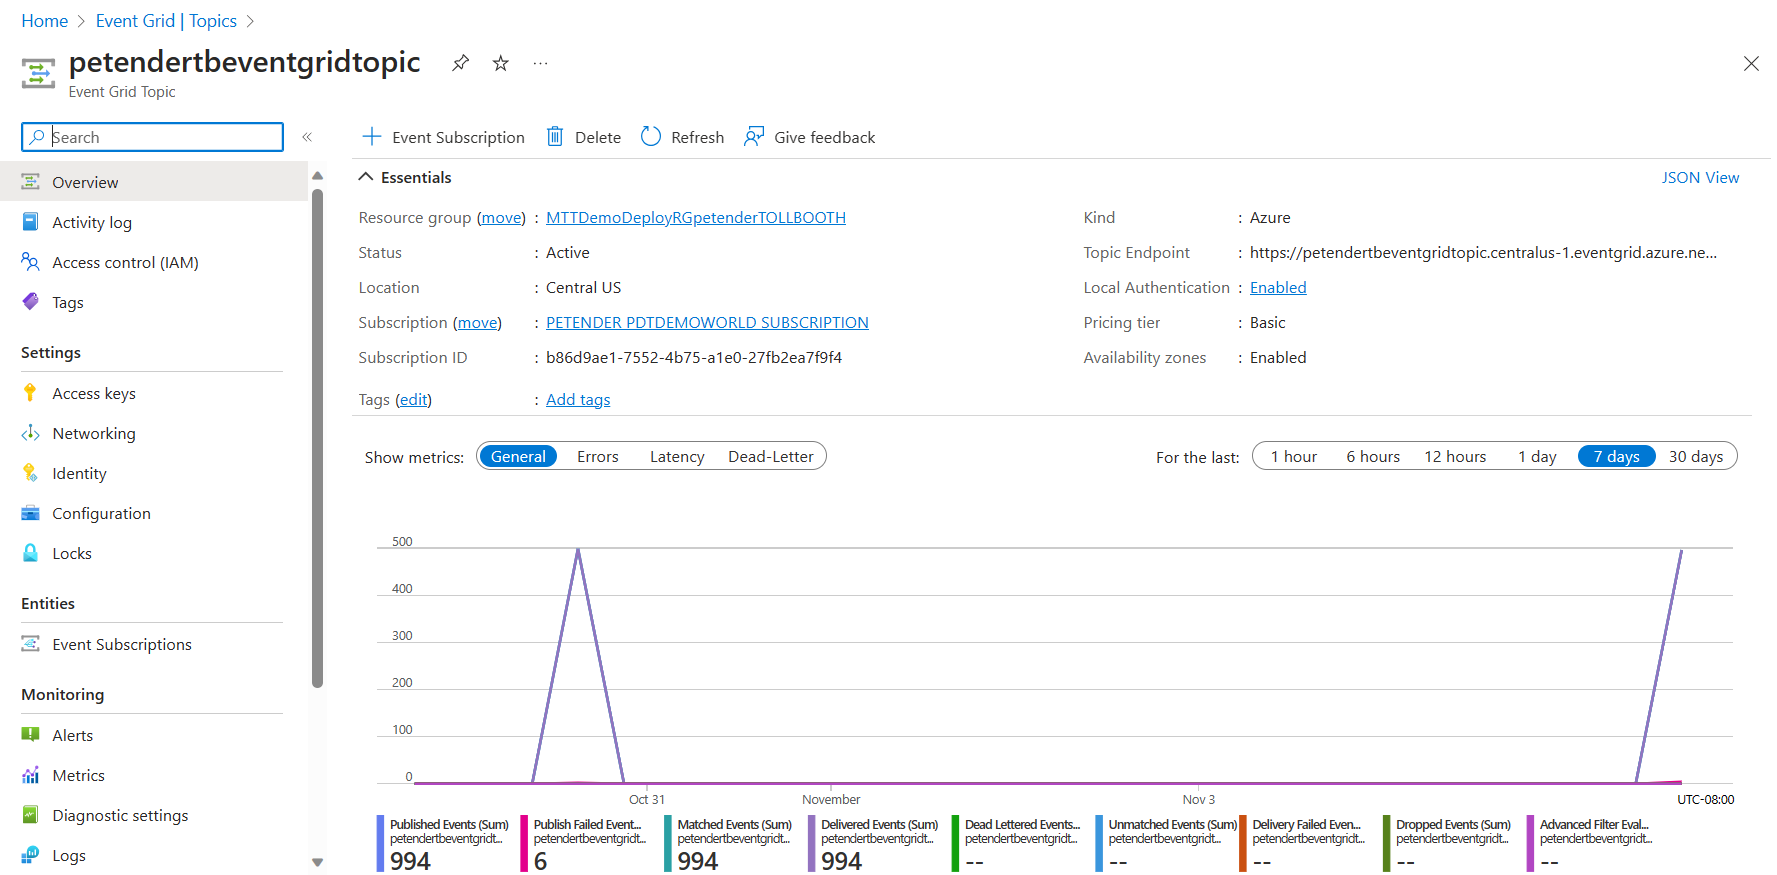Click the Configuration toolbox icon
This screenshot has width=1777, height=875.
pos(31,513)
